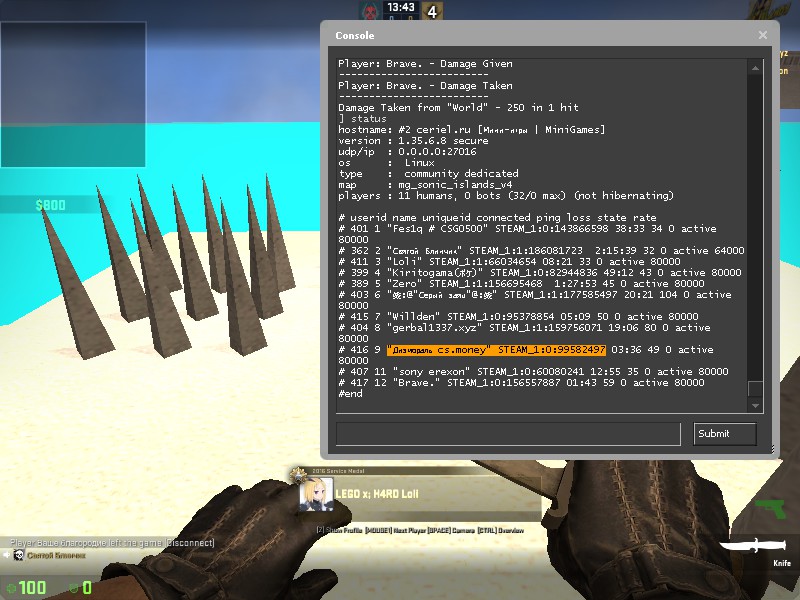
Task: Click the console vertical scrollbar track
Action: pos(753,230)
